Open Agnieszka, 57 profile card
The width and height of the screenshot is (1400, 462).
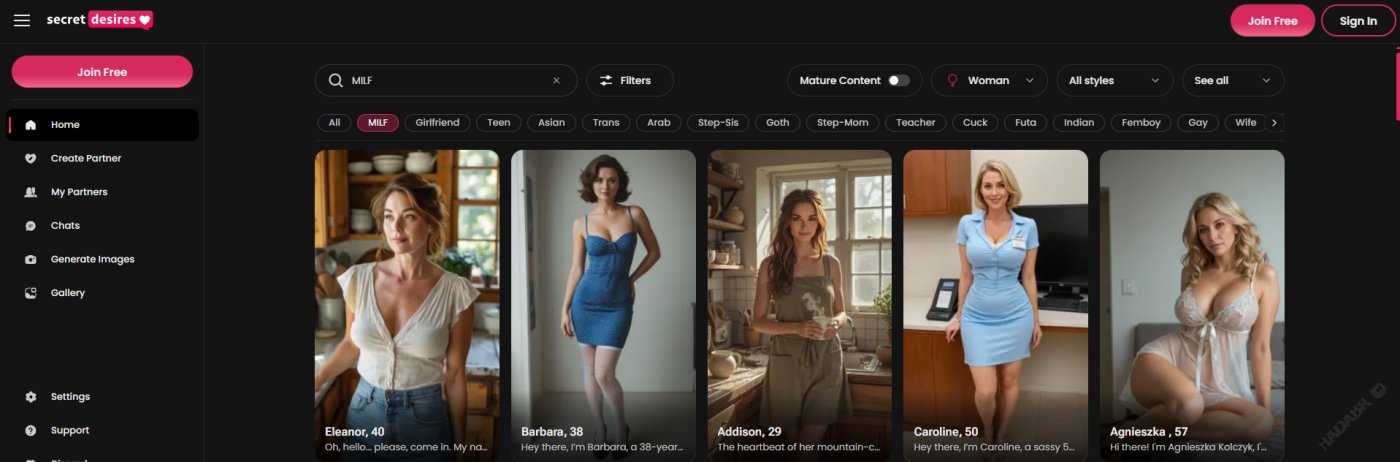point(1192,305)
